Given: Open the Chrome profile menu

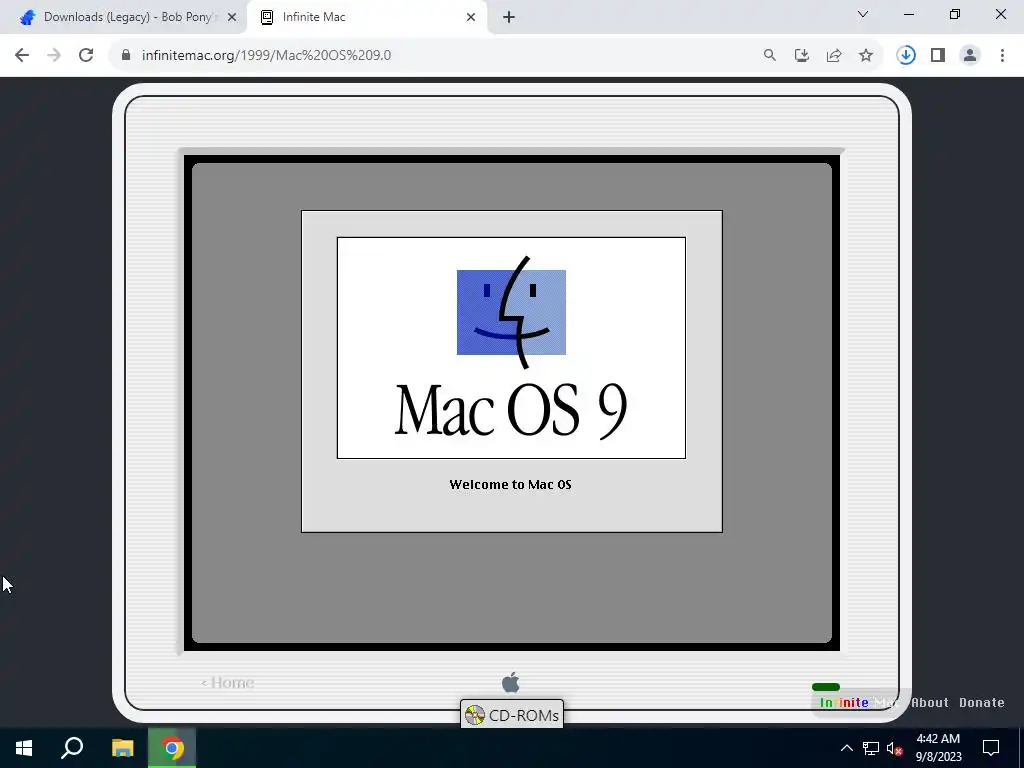Looking at the screenshot, I should click(x=970, y=55).
